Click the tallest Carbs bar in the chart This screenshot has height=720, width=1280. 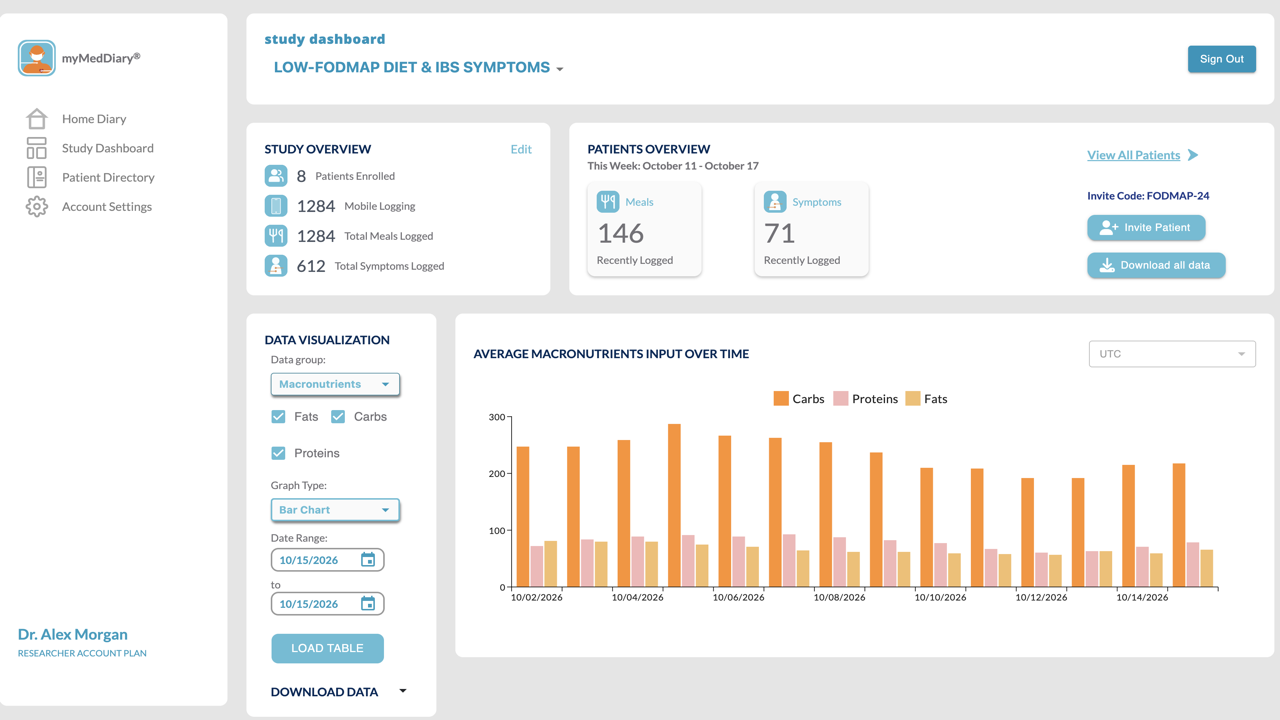(675, 505)
